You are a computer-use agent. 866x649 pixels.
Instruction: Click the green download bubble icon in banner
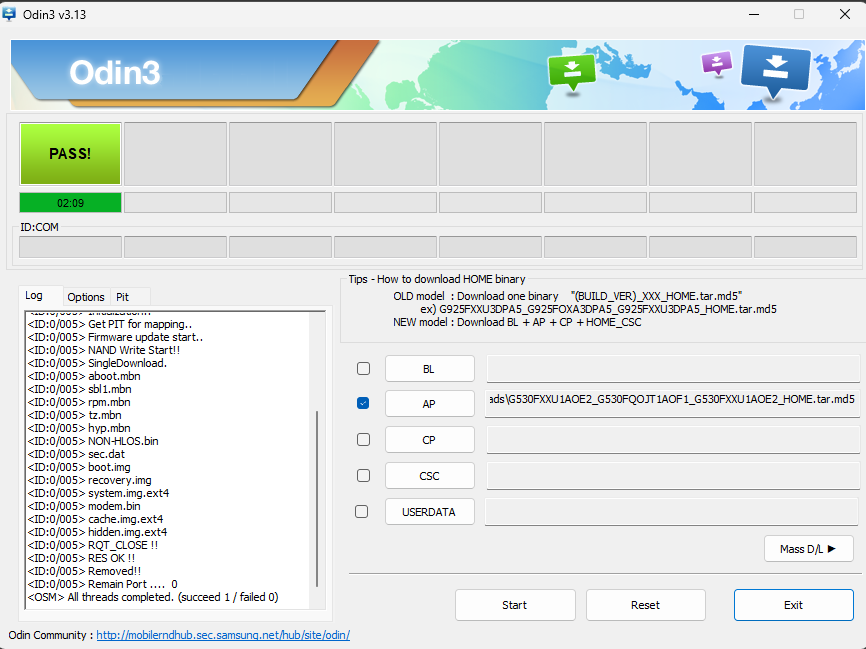click(572, 72)
